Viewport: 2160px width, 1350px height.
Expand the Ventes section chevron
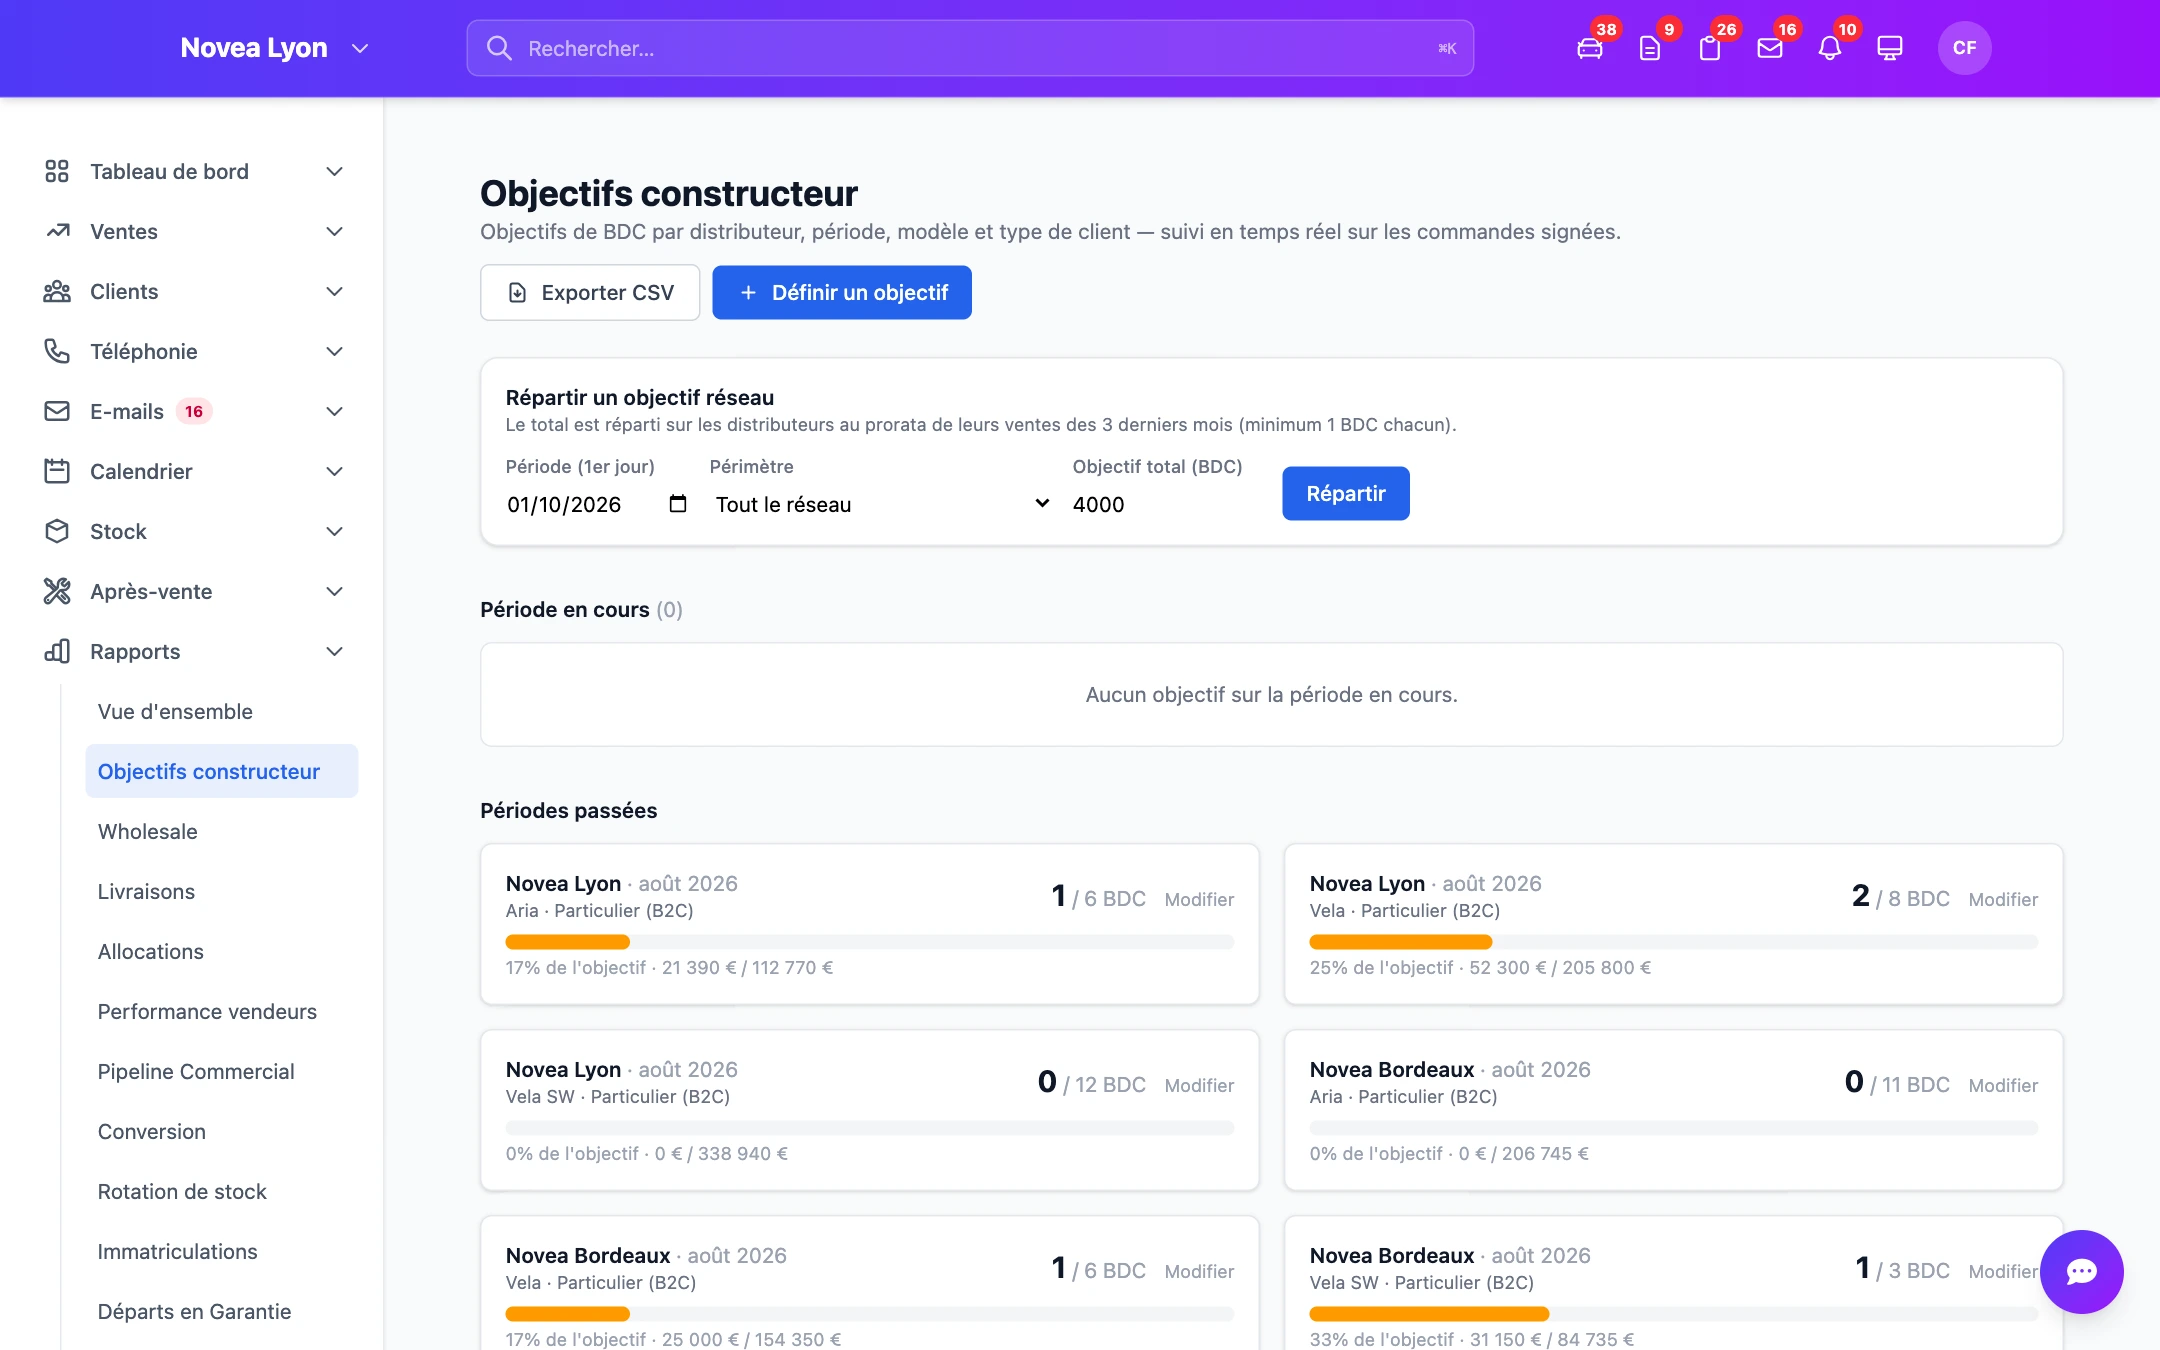(335, 231)
